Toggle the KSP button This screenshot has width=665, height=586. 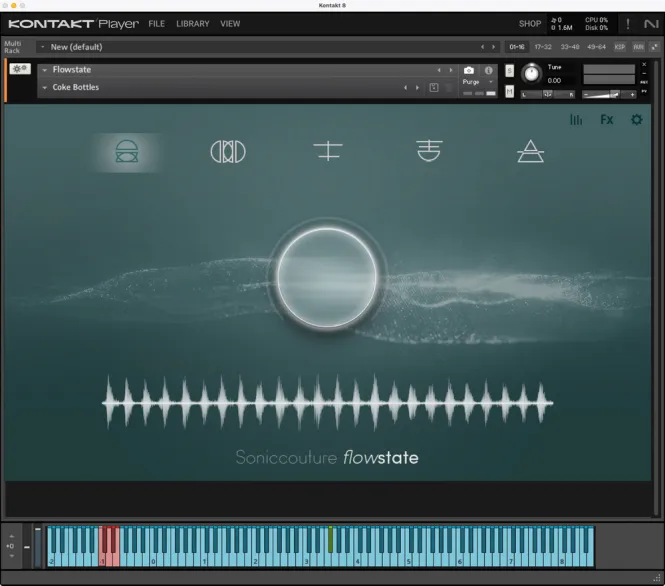(620, 47)
